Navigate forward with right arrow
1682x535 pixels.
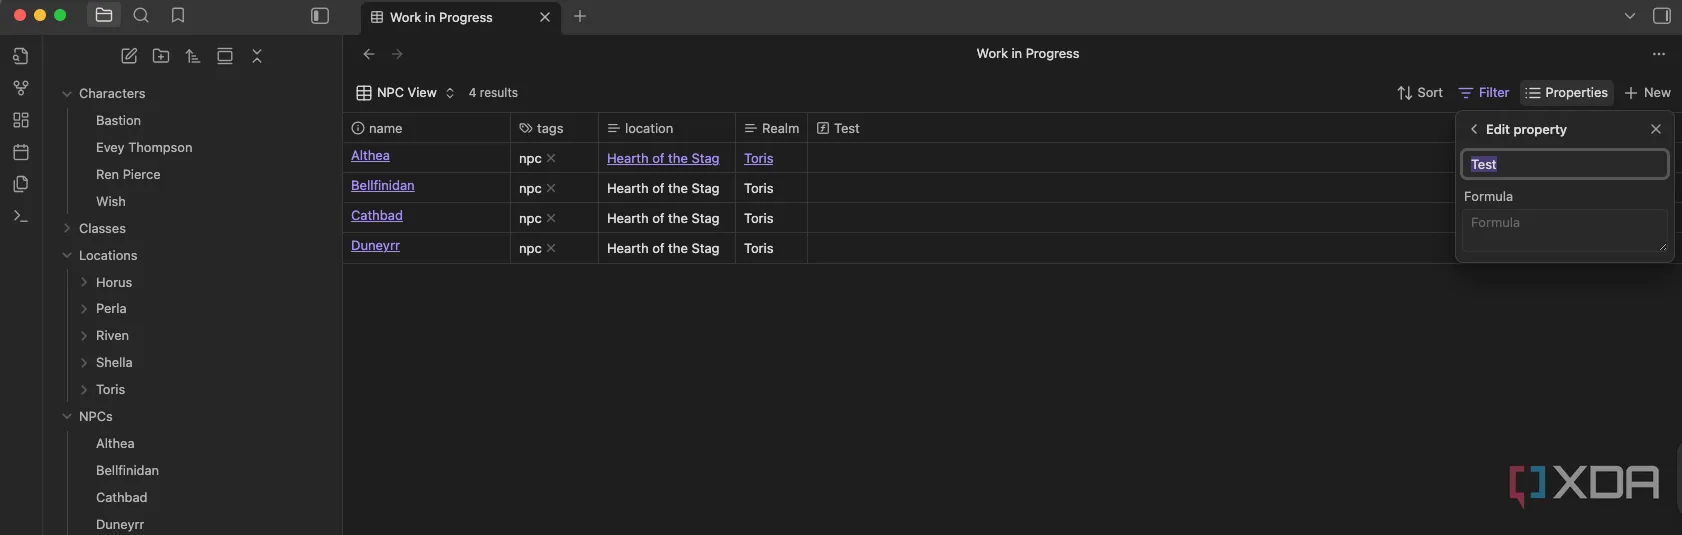398,54
